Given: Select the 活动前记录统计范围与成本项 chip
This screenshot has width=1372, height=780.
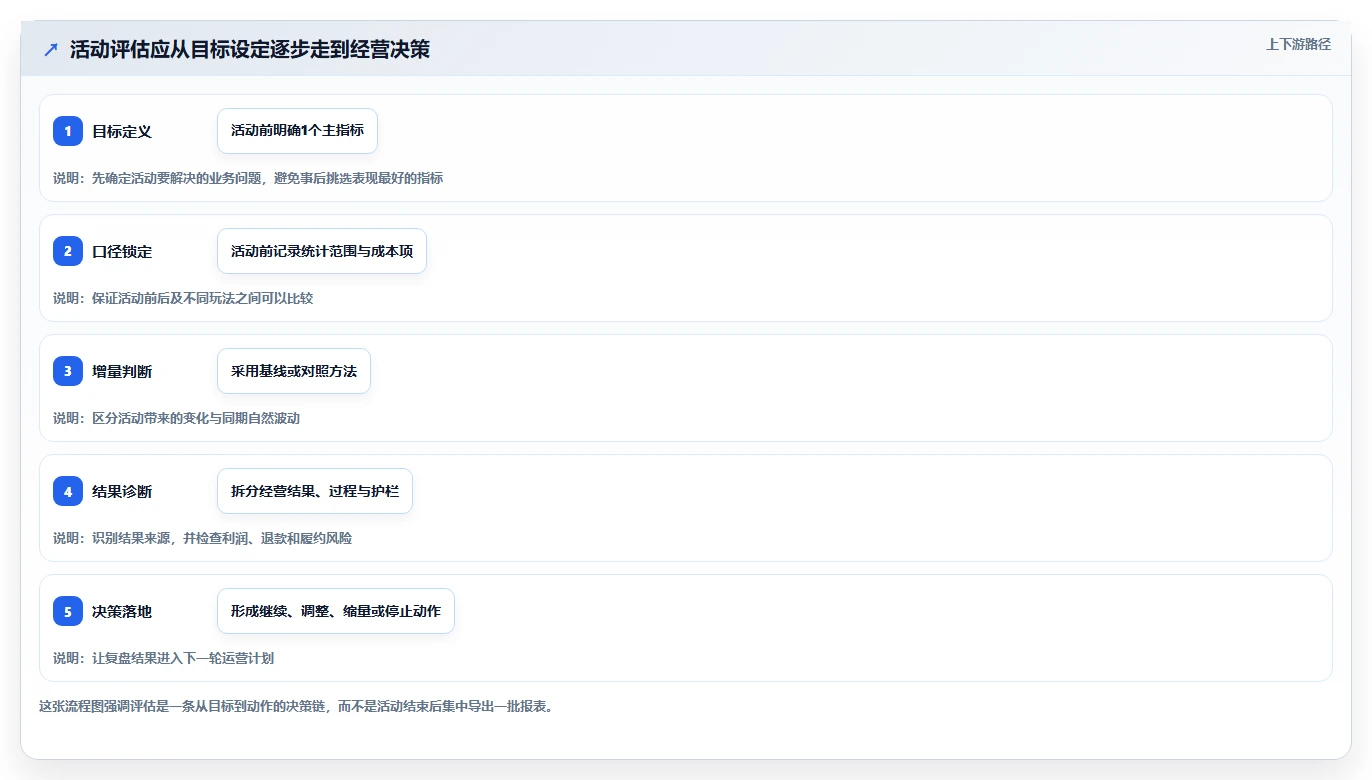Looking at the screenshot, I should click(x=322, y=251).
